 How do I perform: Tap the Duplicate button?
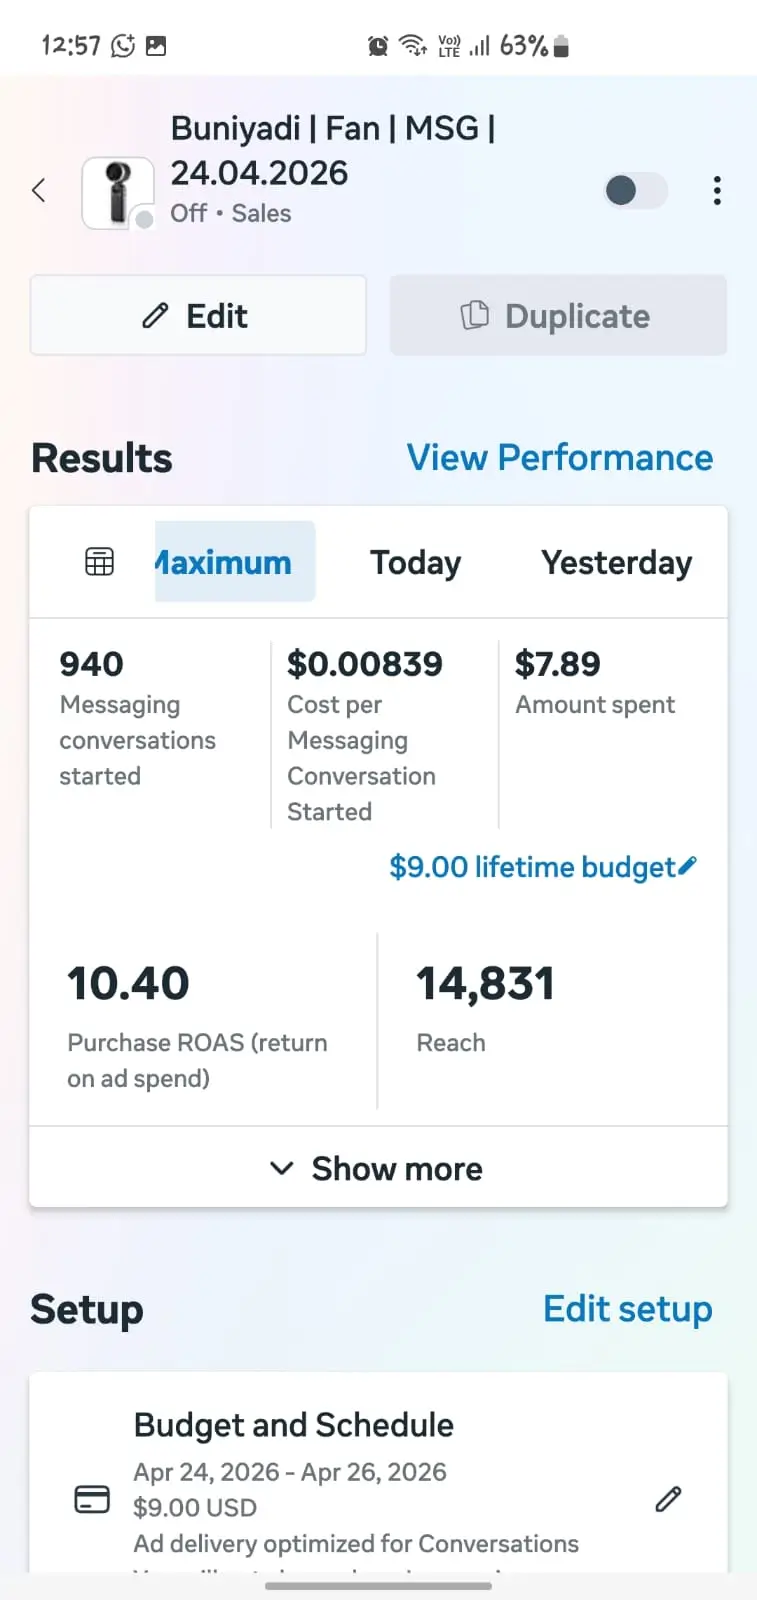(558, 316)
